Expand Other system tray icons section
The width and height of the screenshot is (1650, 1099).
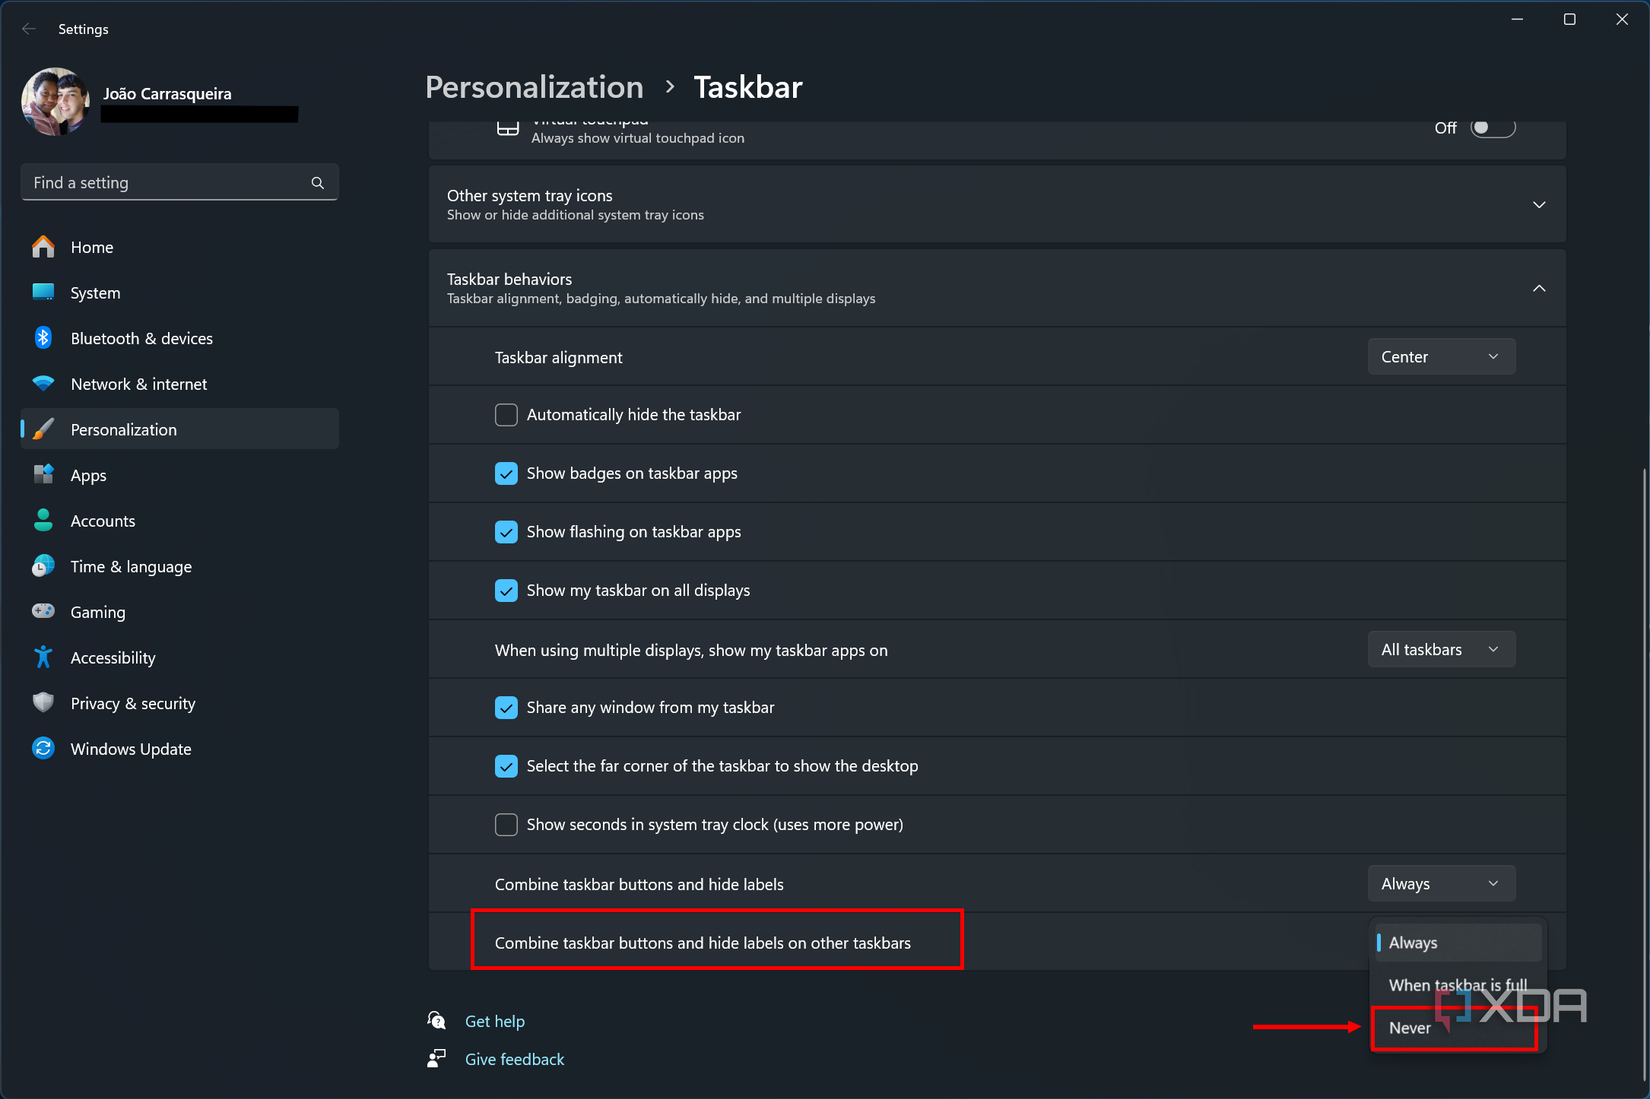coord(1538,205)
